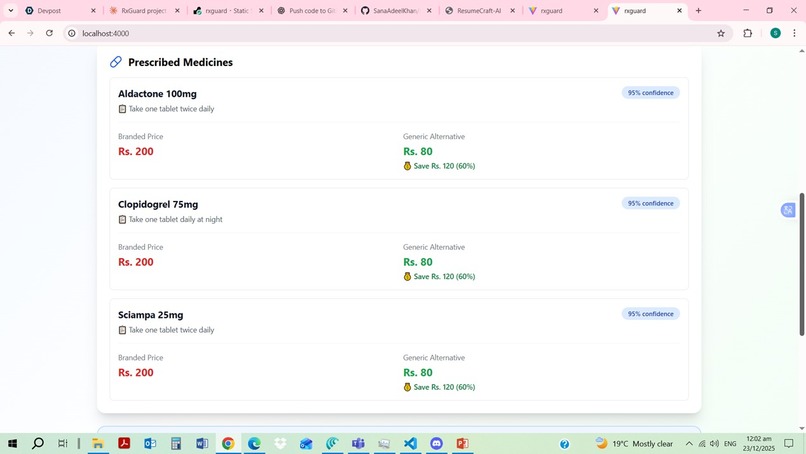Open the Windows Start menu
806x454 pixels.
click(12, 443)
